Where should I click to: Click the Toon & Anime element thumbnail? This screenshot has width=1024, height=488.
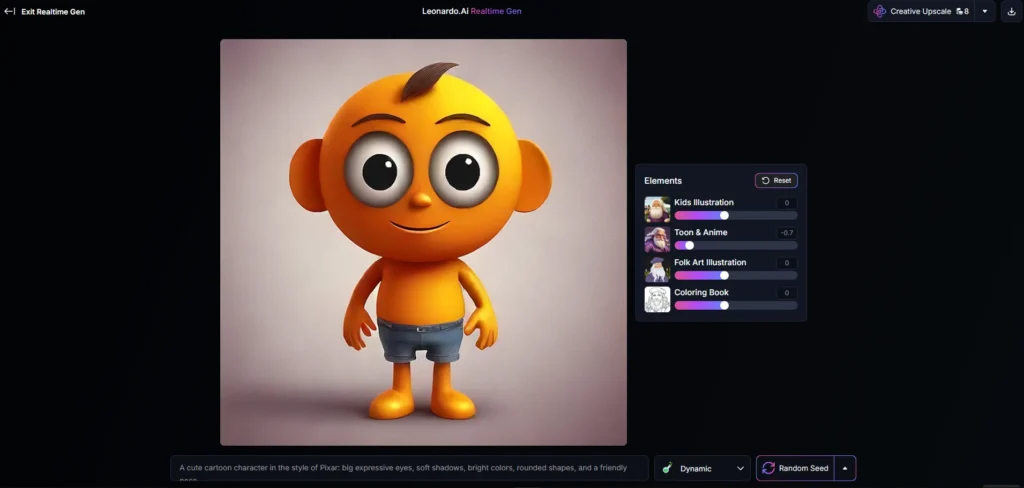[x=657, y=240]
